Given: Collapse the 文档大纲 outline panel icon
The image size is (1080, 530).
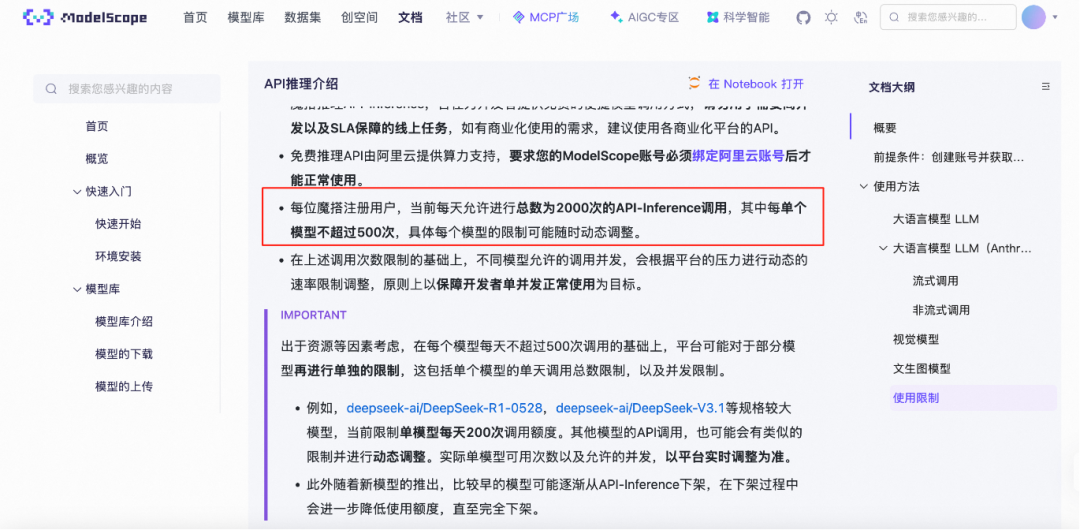Looking at the screenshot, I should [x=1046, y=87].
